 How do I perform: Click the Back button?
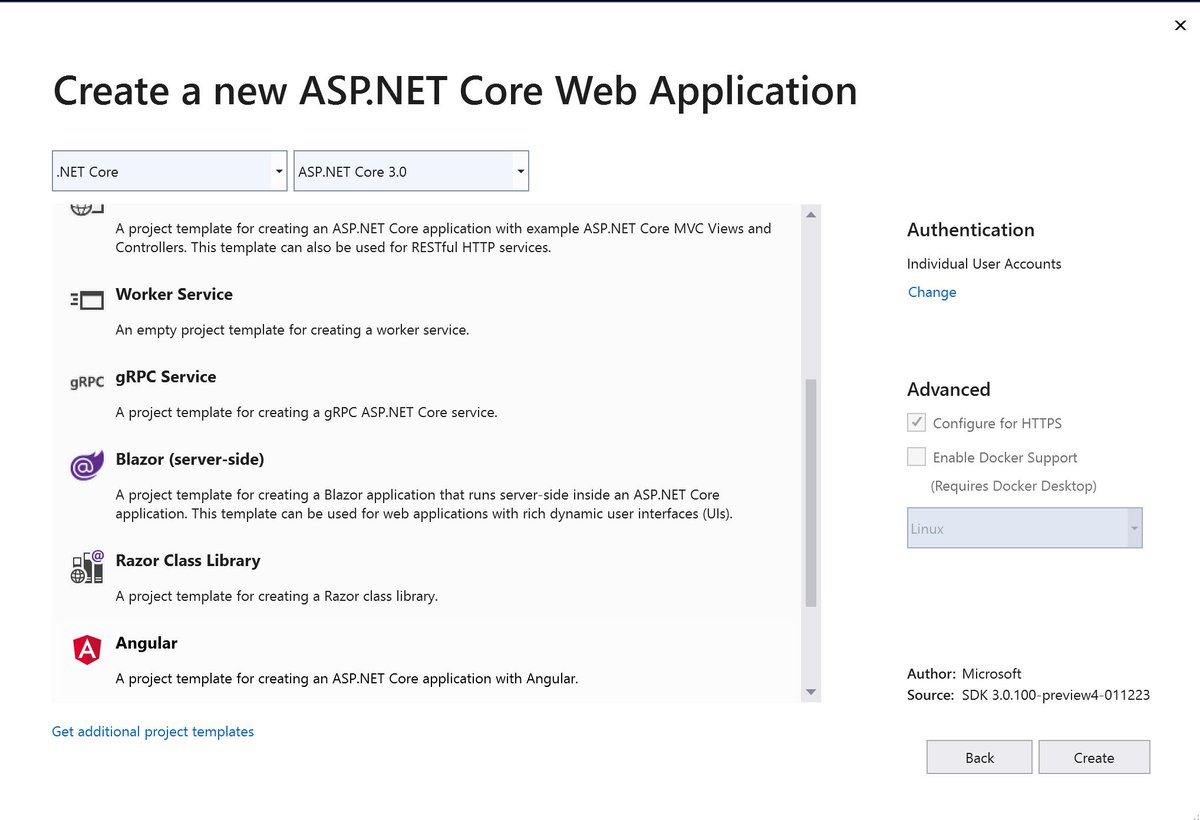tap(979, 757)
